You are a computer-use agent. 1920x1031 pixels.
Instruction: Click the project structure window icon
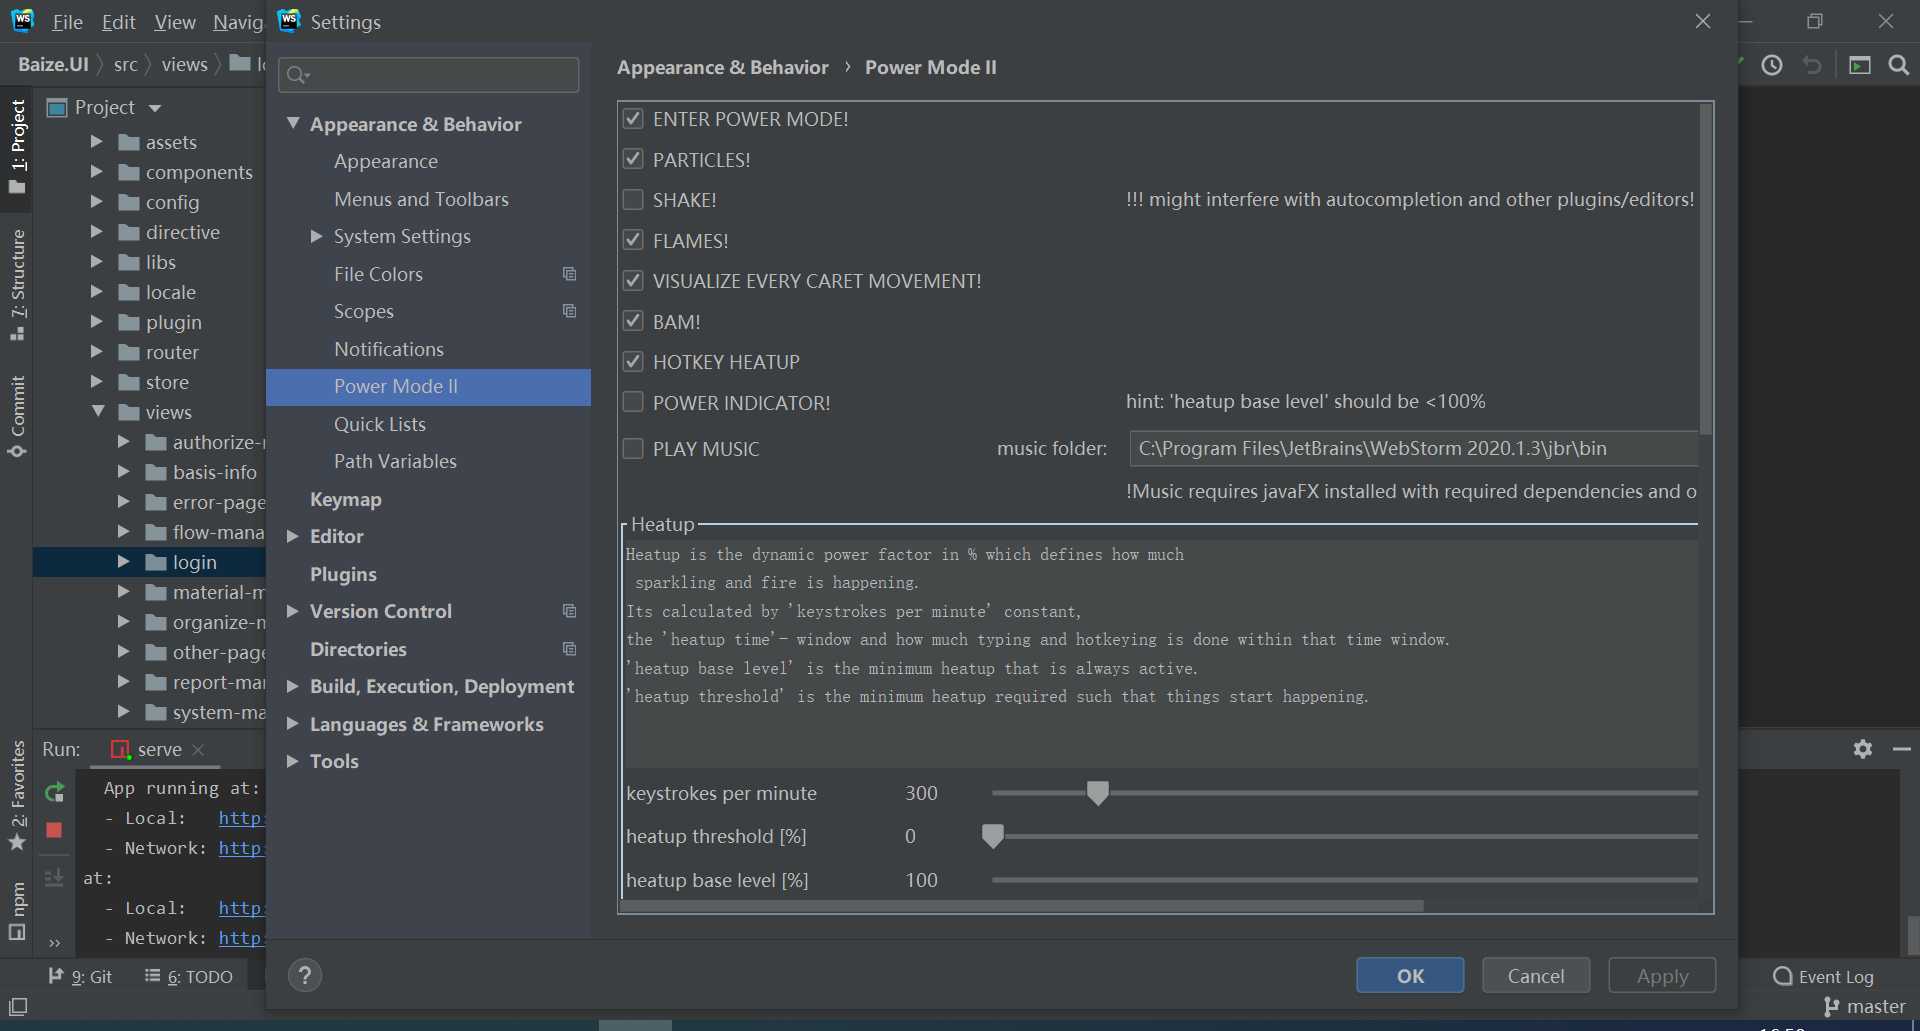pos(1859,65)
